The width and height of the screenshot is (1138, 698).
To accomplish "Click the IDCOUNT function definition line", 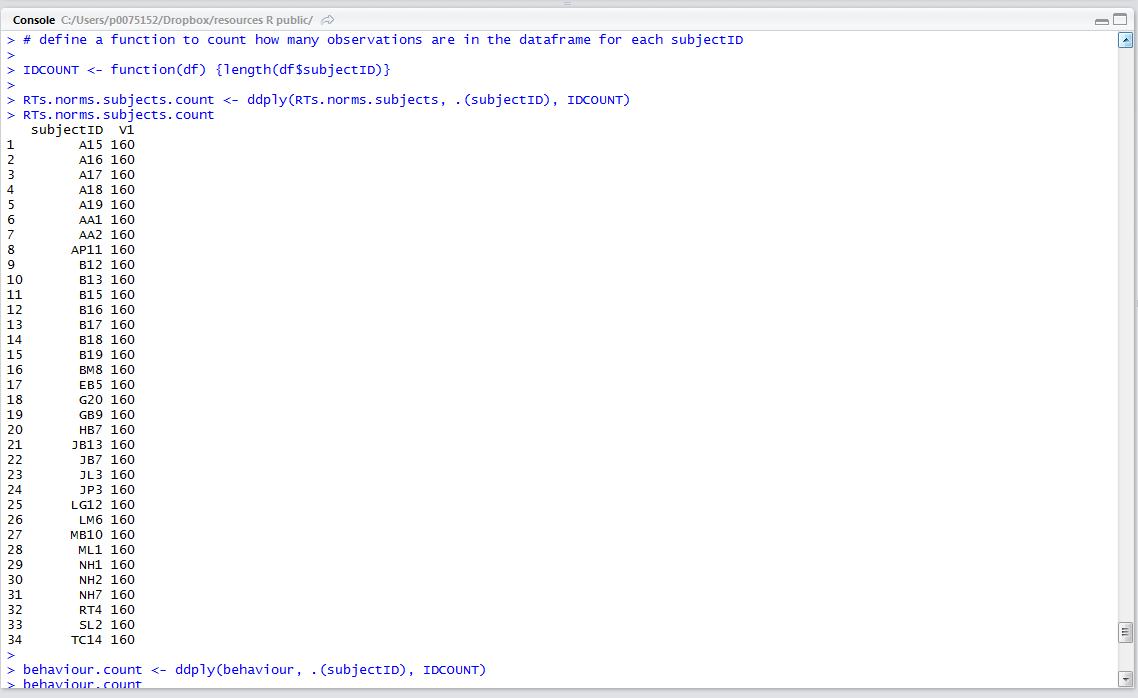I will (x=206, y=70).
